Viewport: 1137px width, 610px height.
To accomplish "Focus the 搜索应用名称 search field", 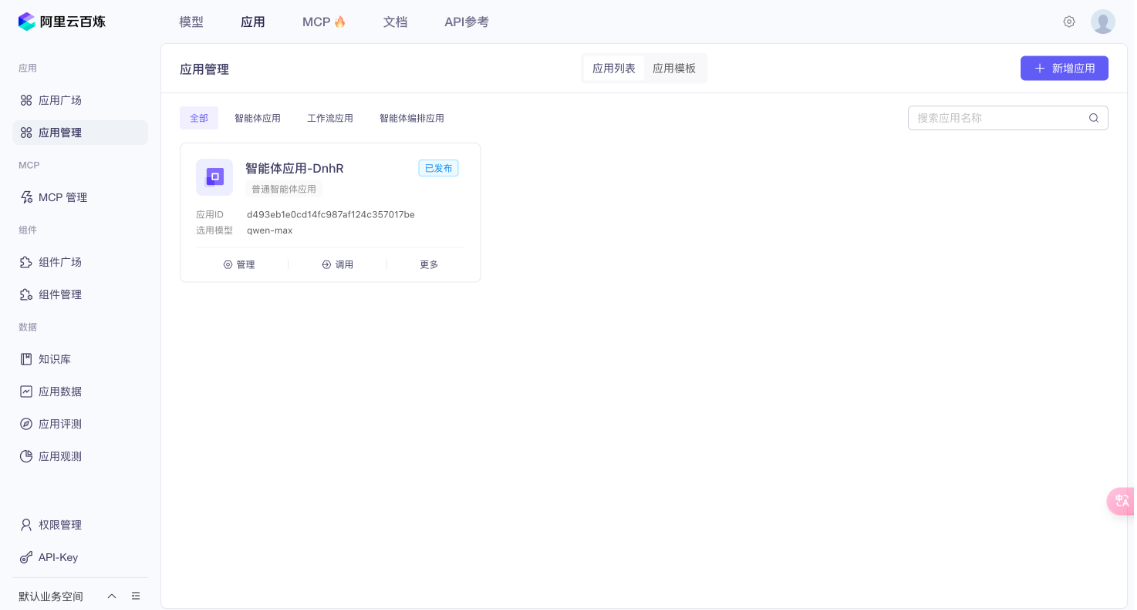I will click(997, 118).
